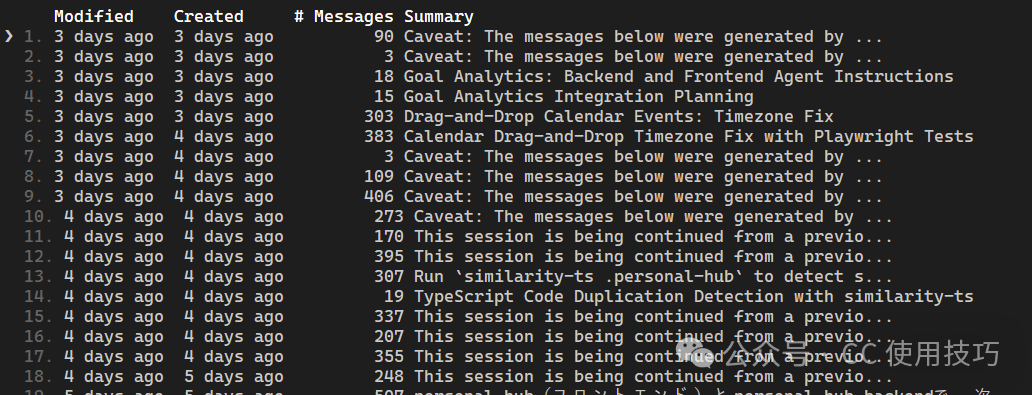Click the Summary column header
This screenshot has width=1032, height=395.
[439, 16]
